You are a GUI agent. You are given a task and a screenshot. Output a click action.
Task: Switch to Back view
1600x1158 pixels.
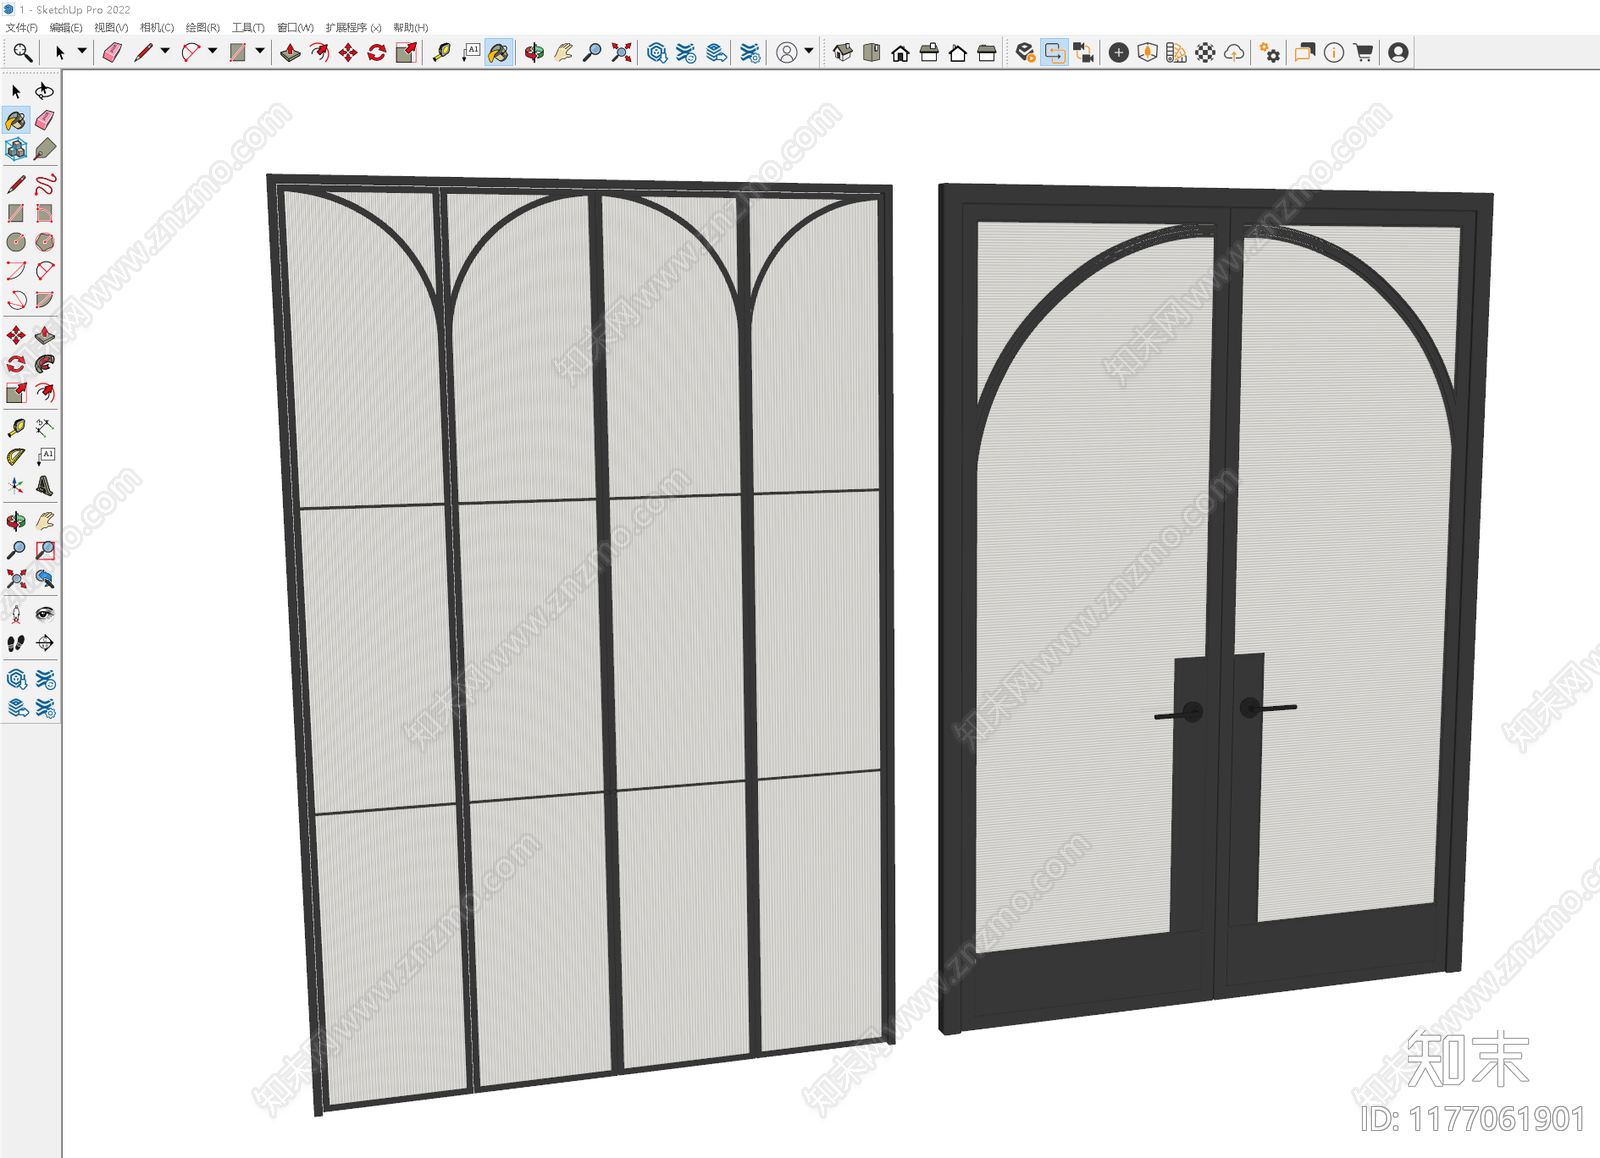958,52
